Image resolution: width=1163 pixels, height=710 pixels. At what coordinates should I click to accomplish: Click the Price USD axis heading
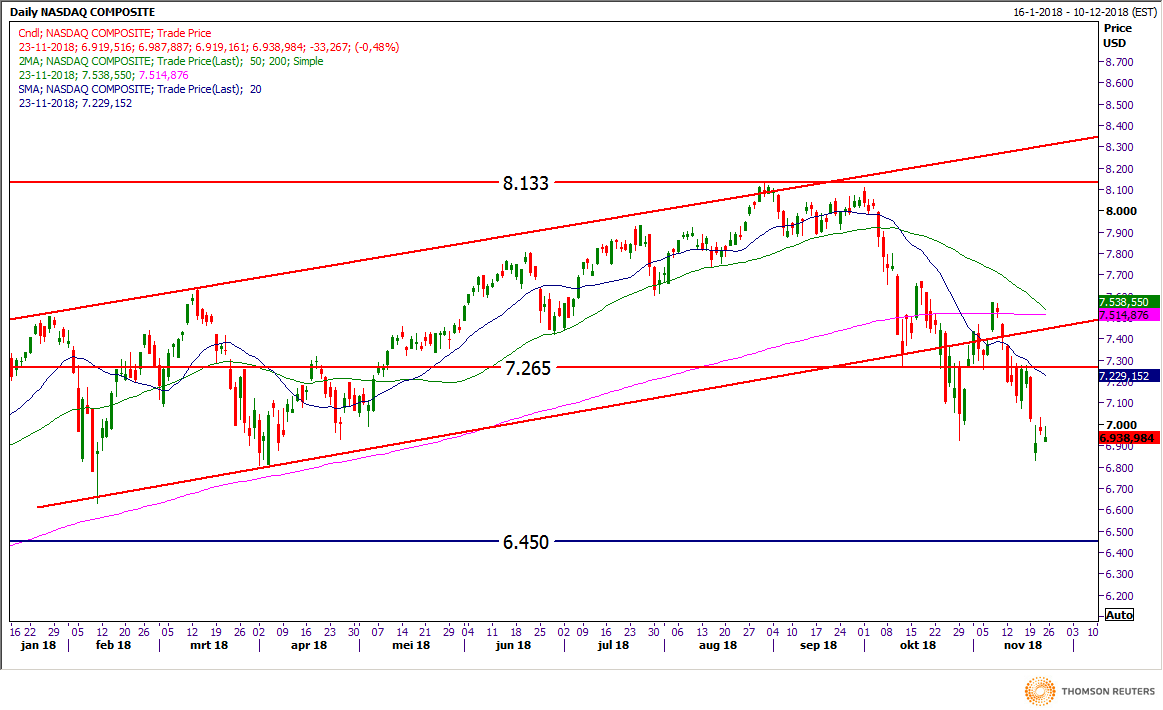(x=1117, y=36)
